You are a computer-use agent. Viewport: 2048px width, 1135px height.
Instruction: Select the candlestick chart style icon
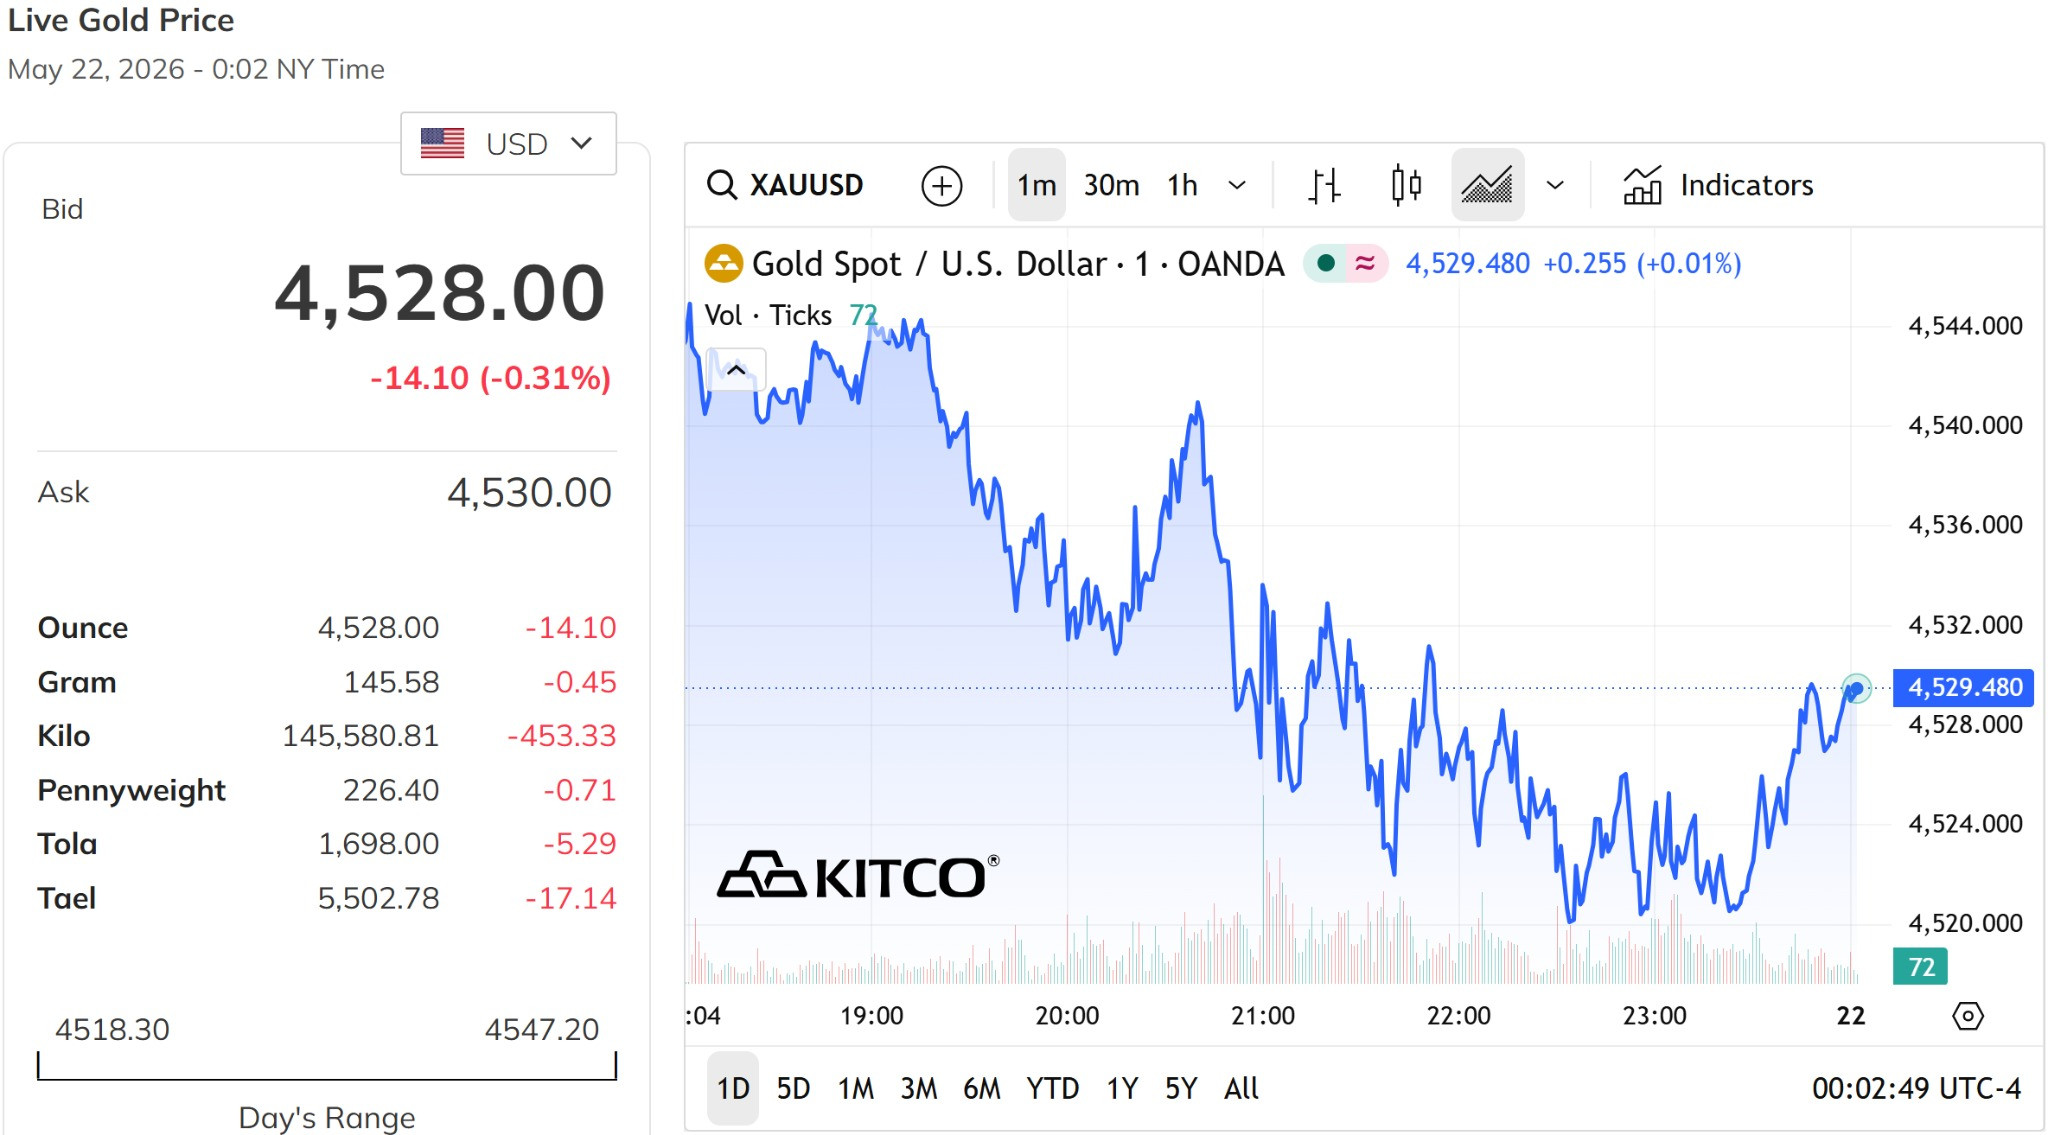1406,185
